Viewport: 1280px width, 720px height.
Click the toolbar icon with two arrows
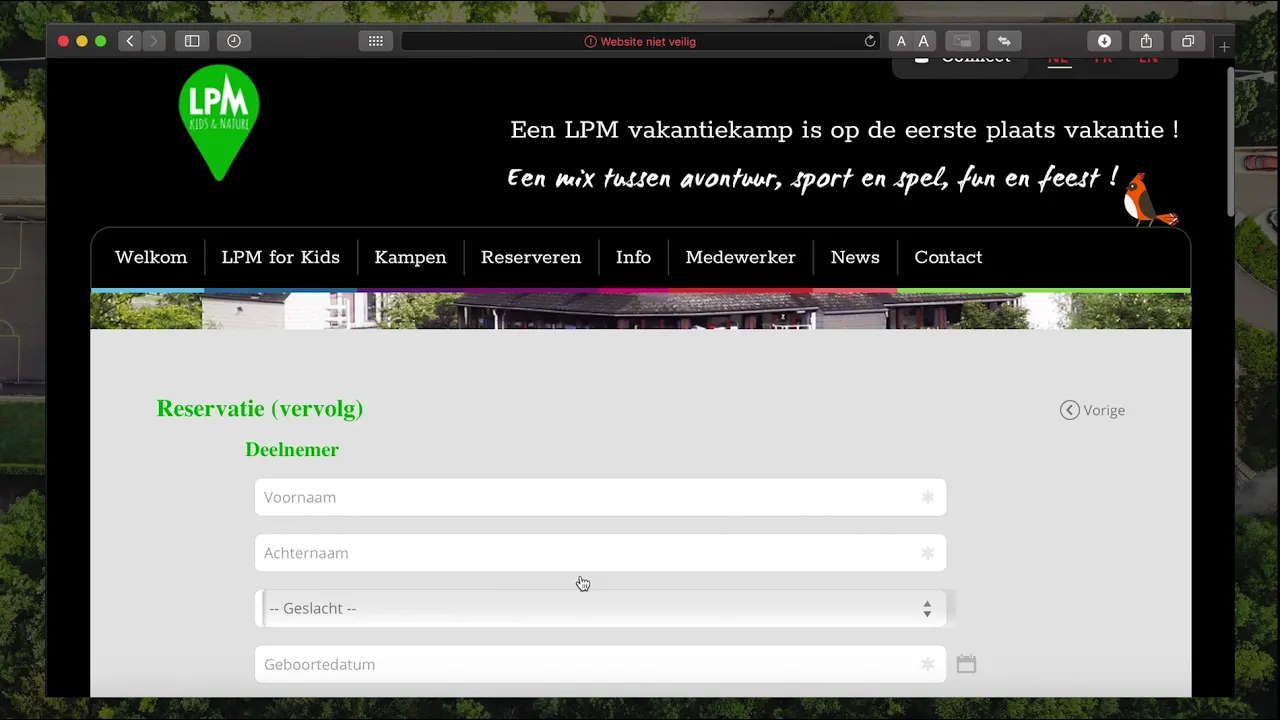click(x=1004, y=41)
